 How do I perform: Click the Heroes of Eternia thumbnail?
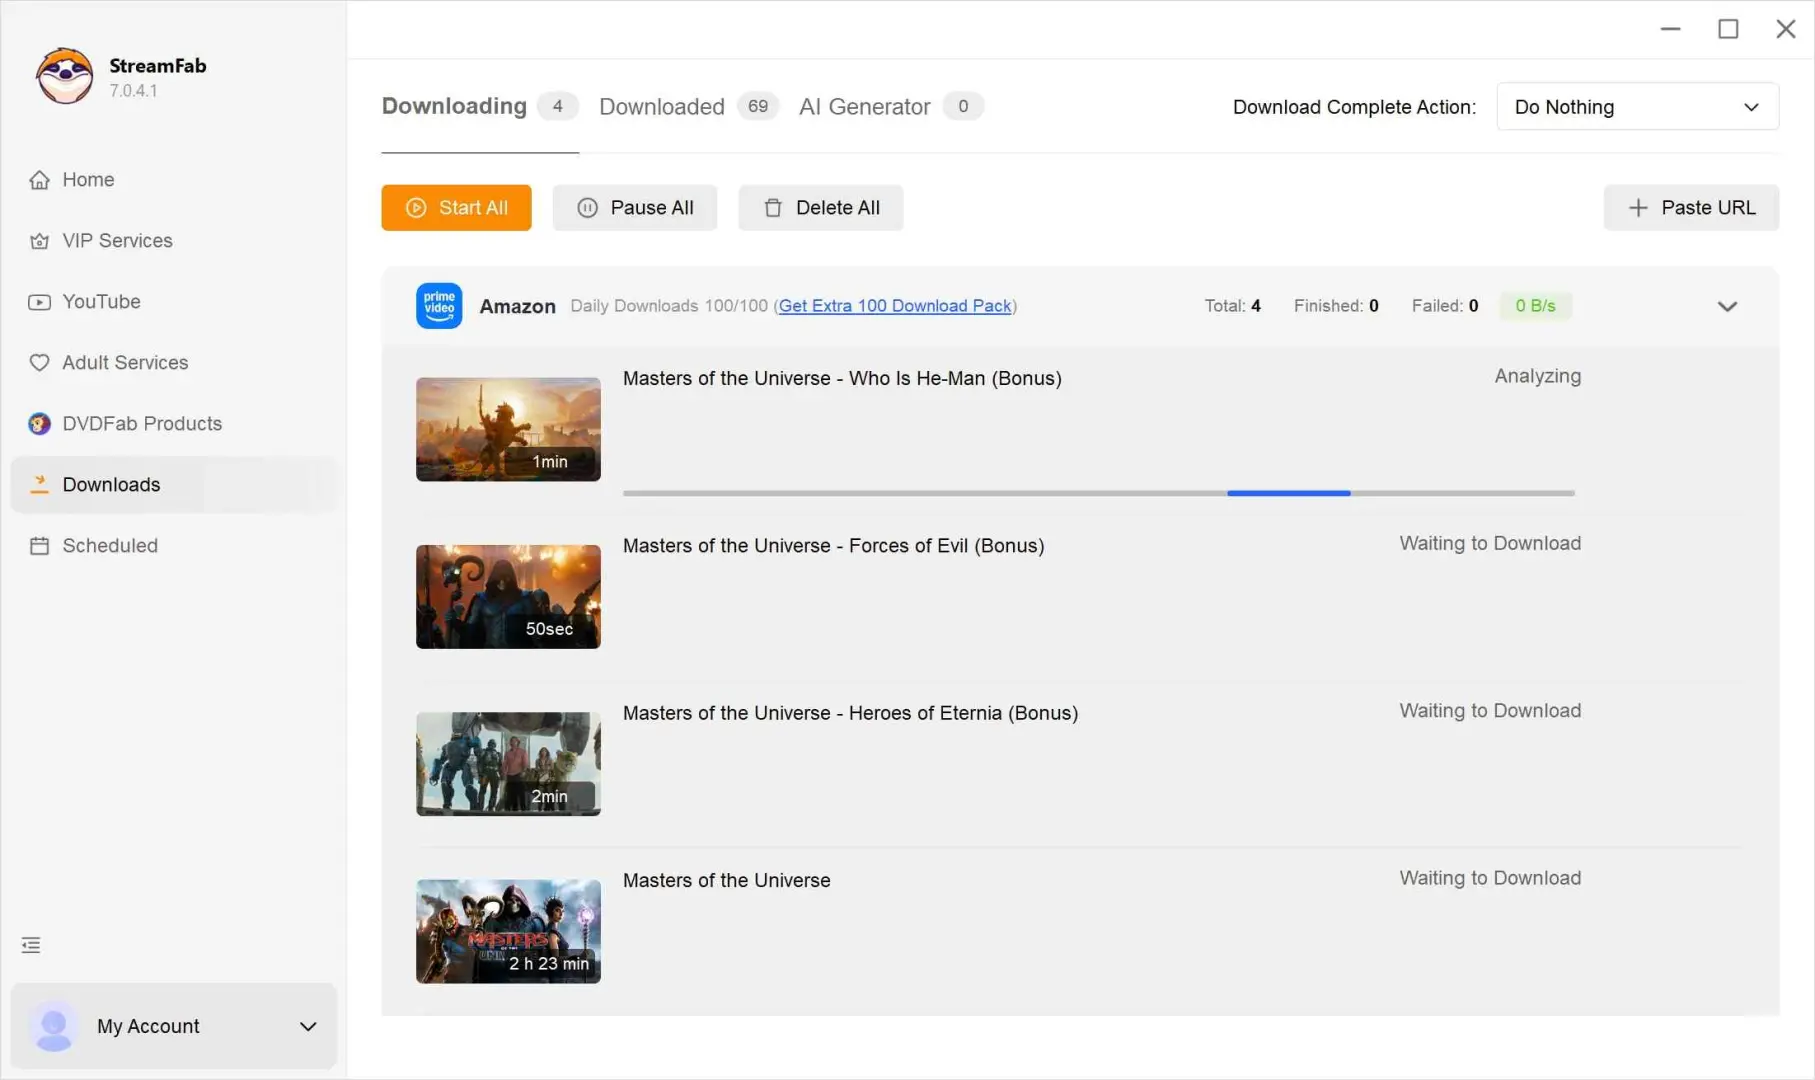click(x=508, y=764)
